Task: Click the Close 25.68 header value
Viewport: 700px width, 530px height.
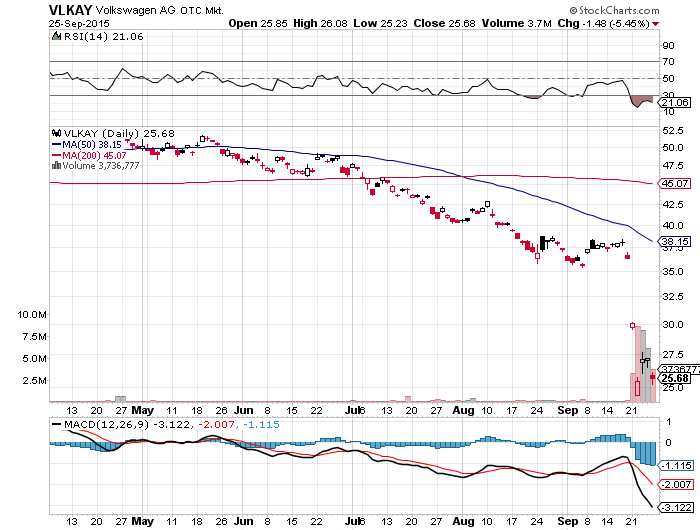Action: (444, 23)
